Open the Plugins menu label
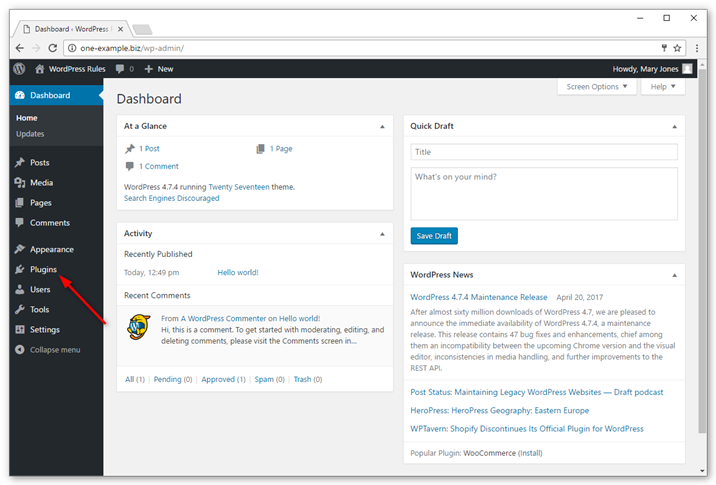The width and height of the screenshot is (716, 485). tap(43, 269)
